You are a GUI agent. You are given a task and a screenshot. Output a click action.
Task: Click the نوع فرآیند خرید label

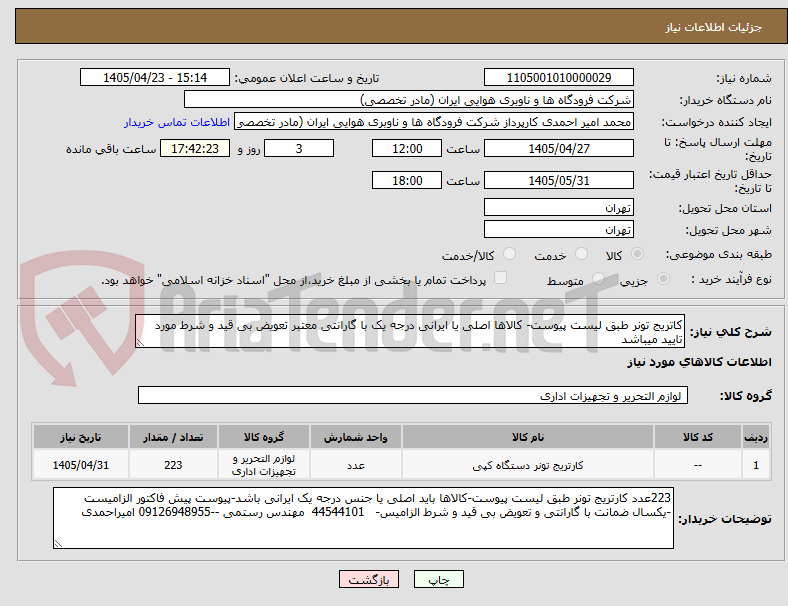(731, 279)
